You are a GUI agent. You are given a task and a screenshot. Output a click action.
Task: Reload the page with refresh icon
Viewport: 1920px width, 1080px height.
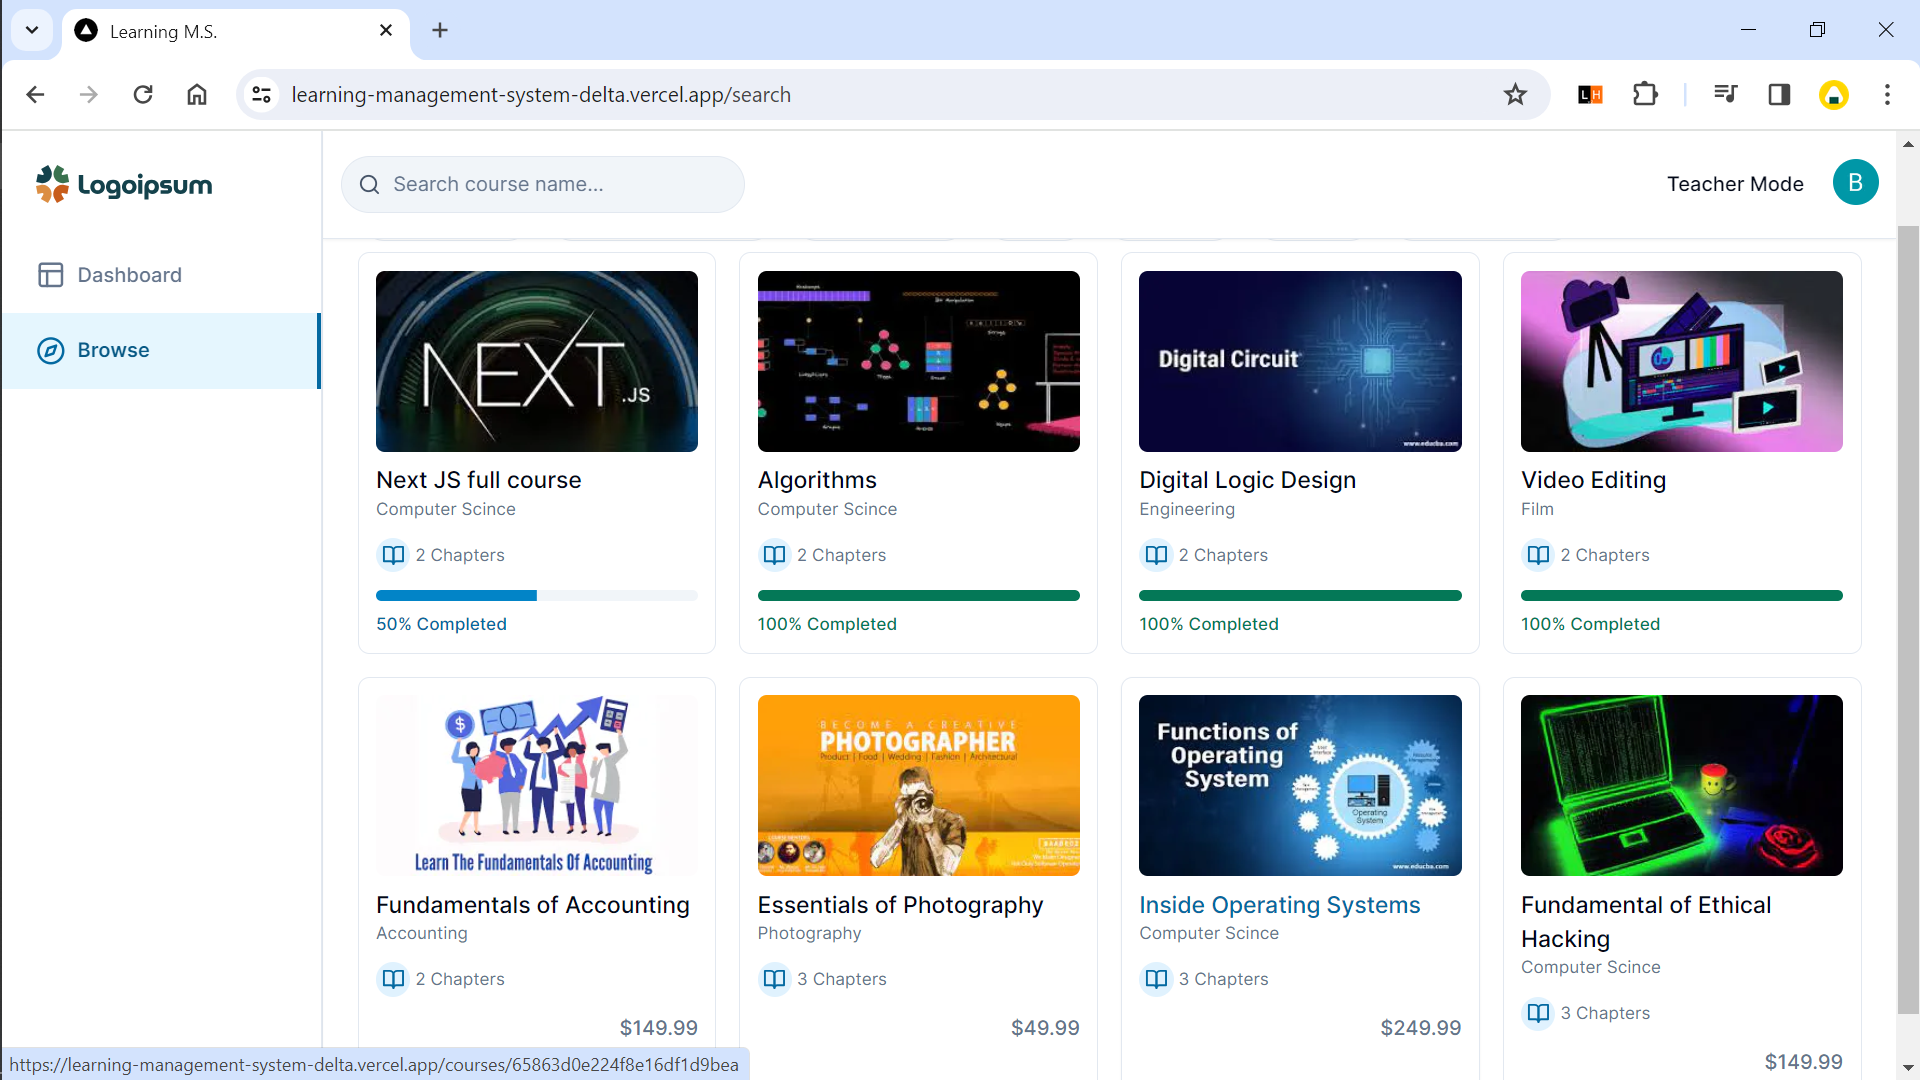click(x=143, y=95)
